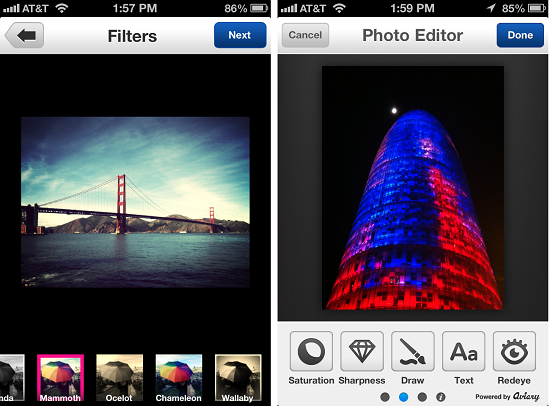Viewport: 550px width, 406px height.
Task: Switch to third tools page dot
Action: tap(422, 397)
